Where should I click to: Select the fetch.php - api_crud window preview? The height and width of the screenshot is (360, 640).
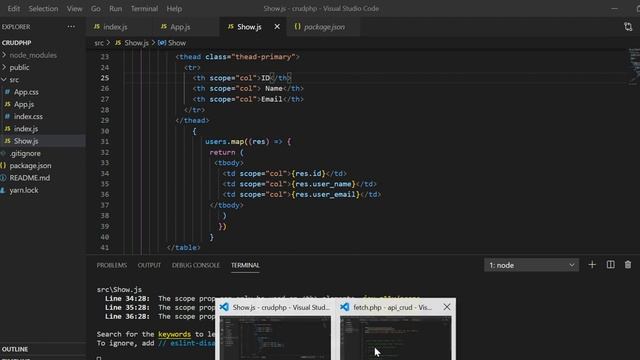(397, 330)
